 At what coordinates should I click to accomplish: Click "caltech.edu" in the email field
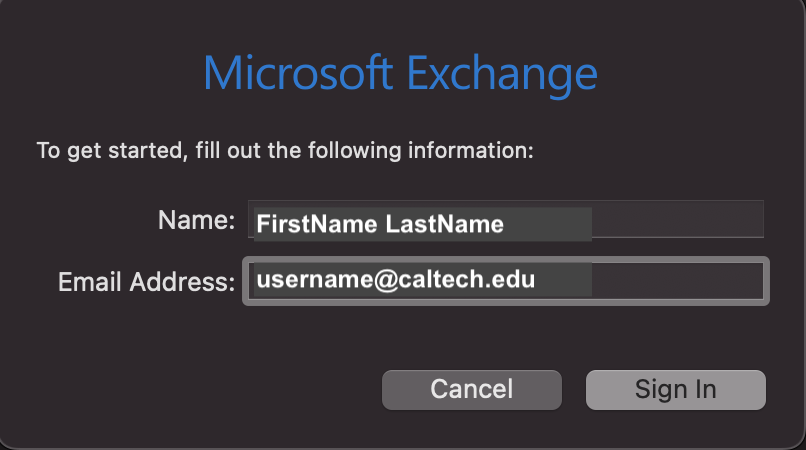click(476, 280)
